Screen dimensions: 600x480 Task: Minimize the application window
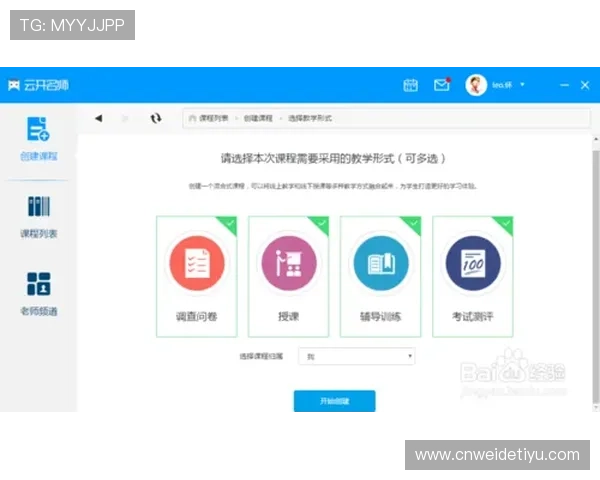(564, 85)
